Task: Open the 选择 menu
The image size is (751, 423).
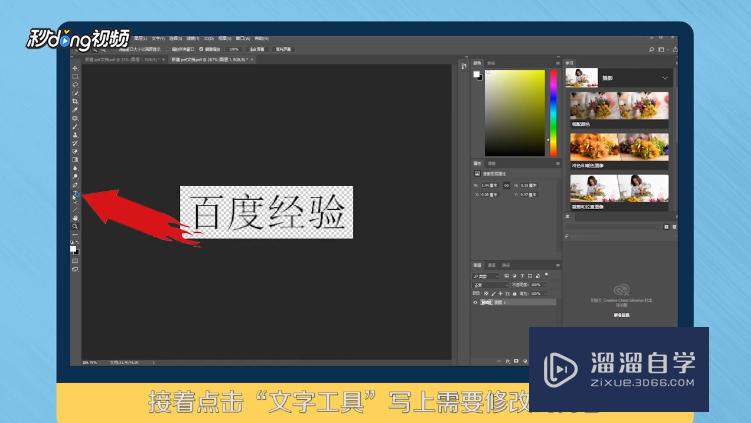Action: 176,38
